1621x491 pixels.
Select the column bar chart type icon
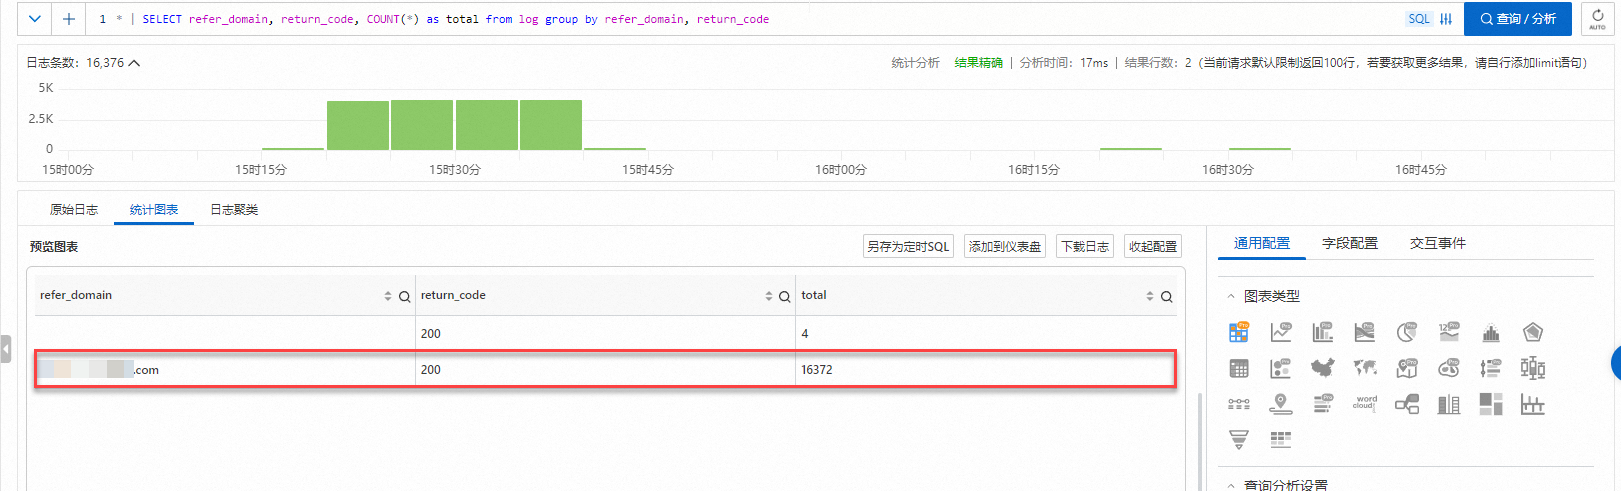tap(1323, 332)
